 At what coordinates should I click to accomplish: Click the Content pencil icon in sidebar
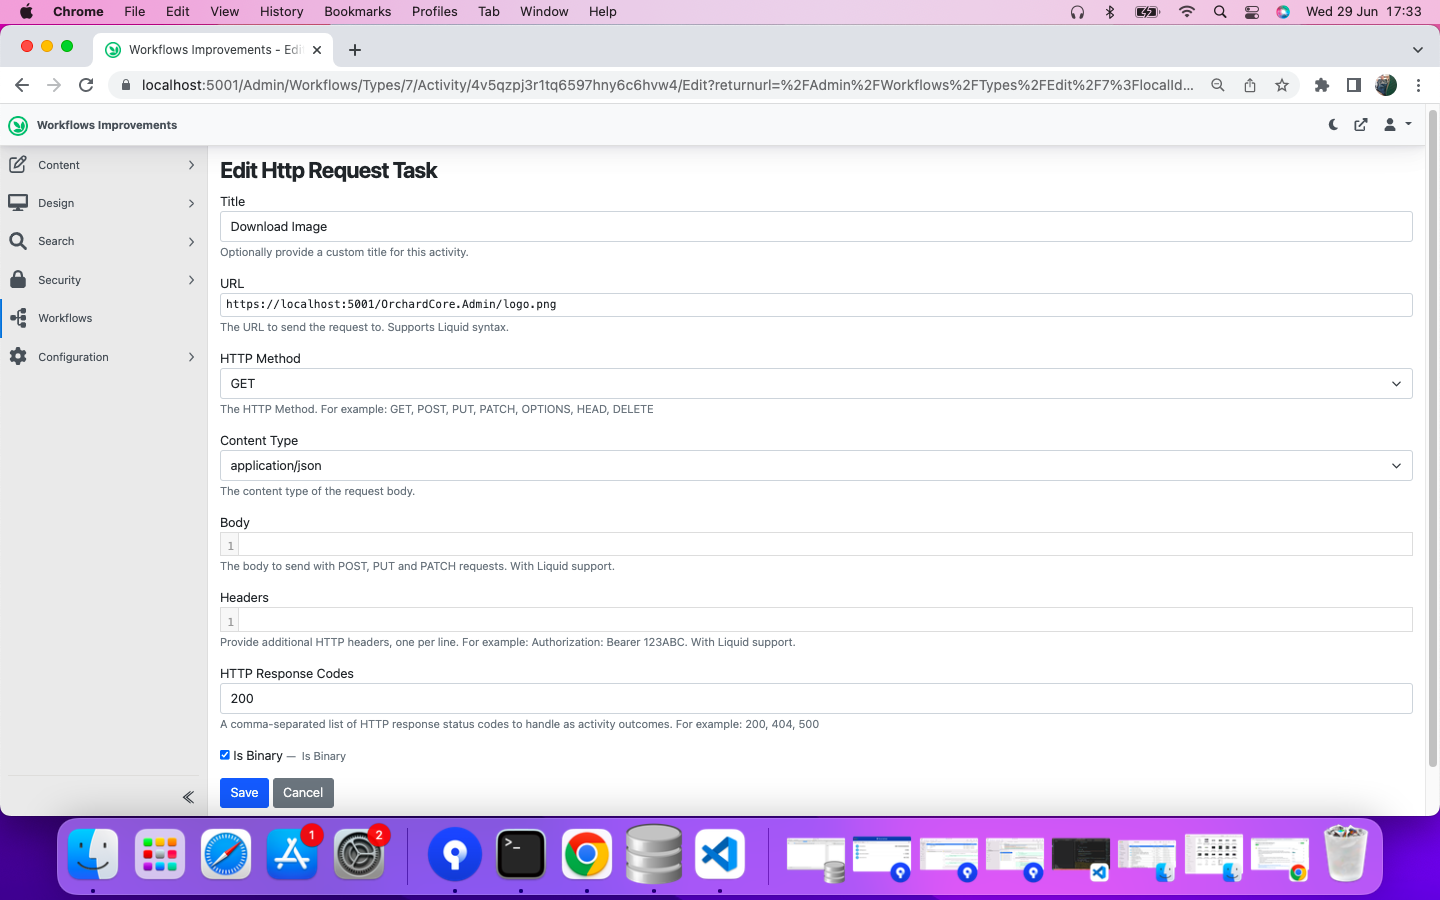[18, 165]
